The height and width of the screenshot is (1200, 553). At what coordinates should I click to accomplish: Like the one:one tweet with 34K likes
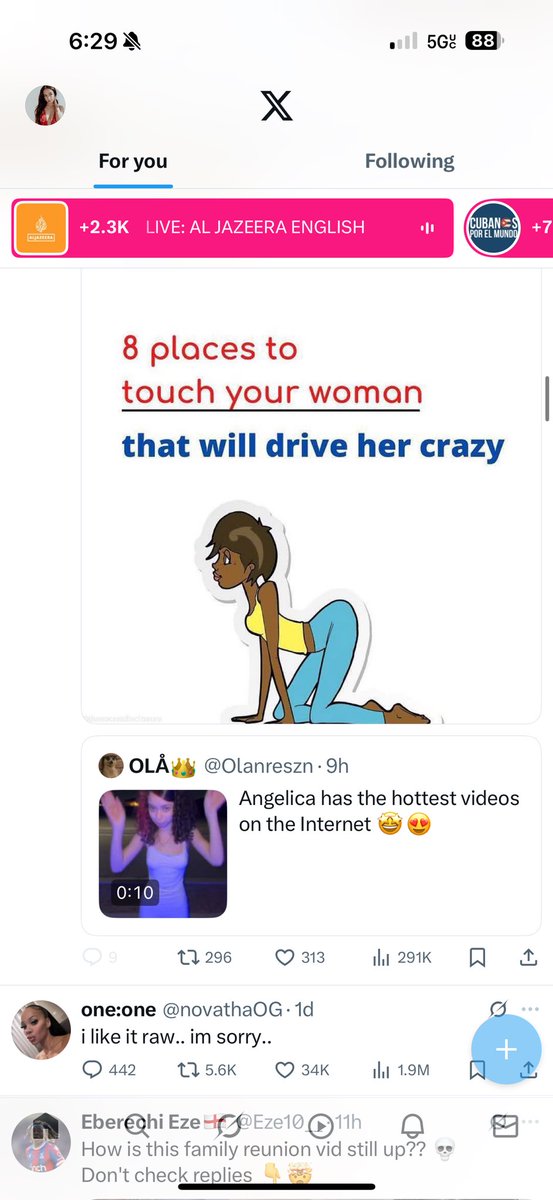click(x=302, y=1069)
